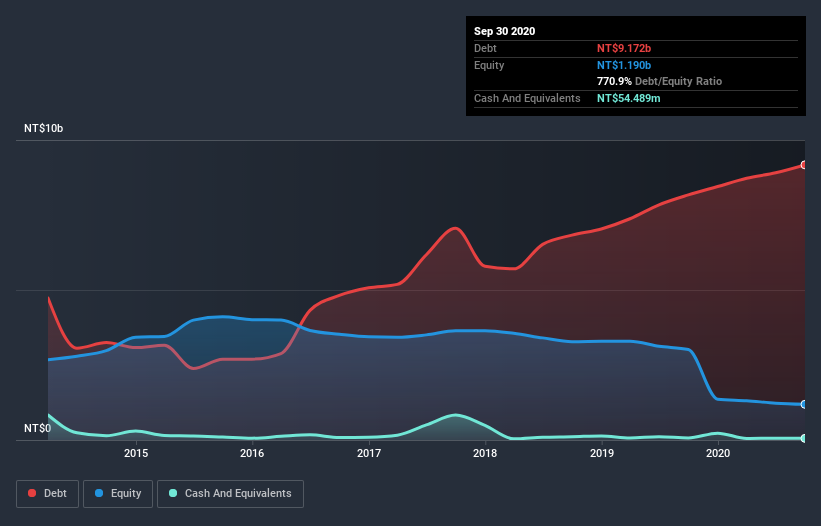
Task: Click the red Debt endpoint marker
Action: (x=804, y=165)
